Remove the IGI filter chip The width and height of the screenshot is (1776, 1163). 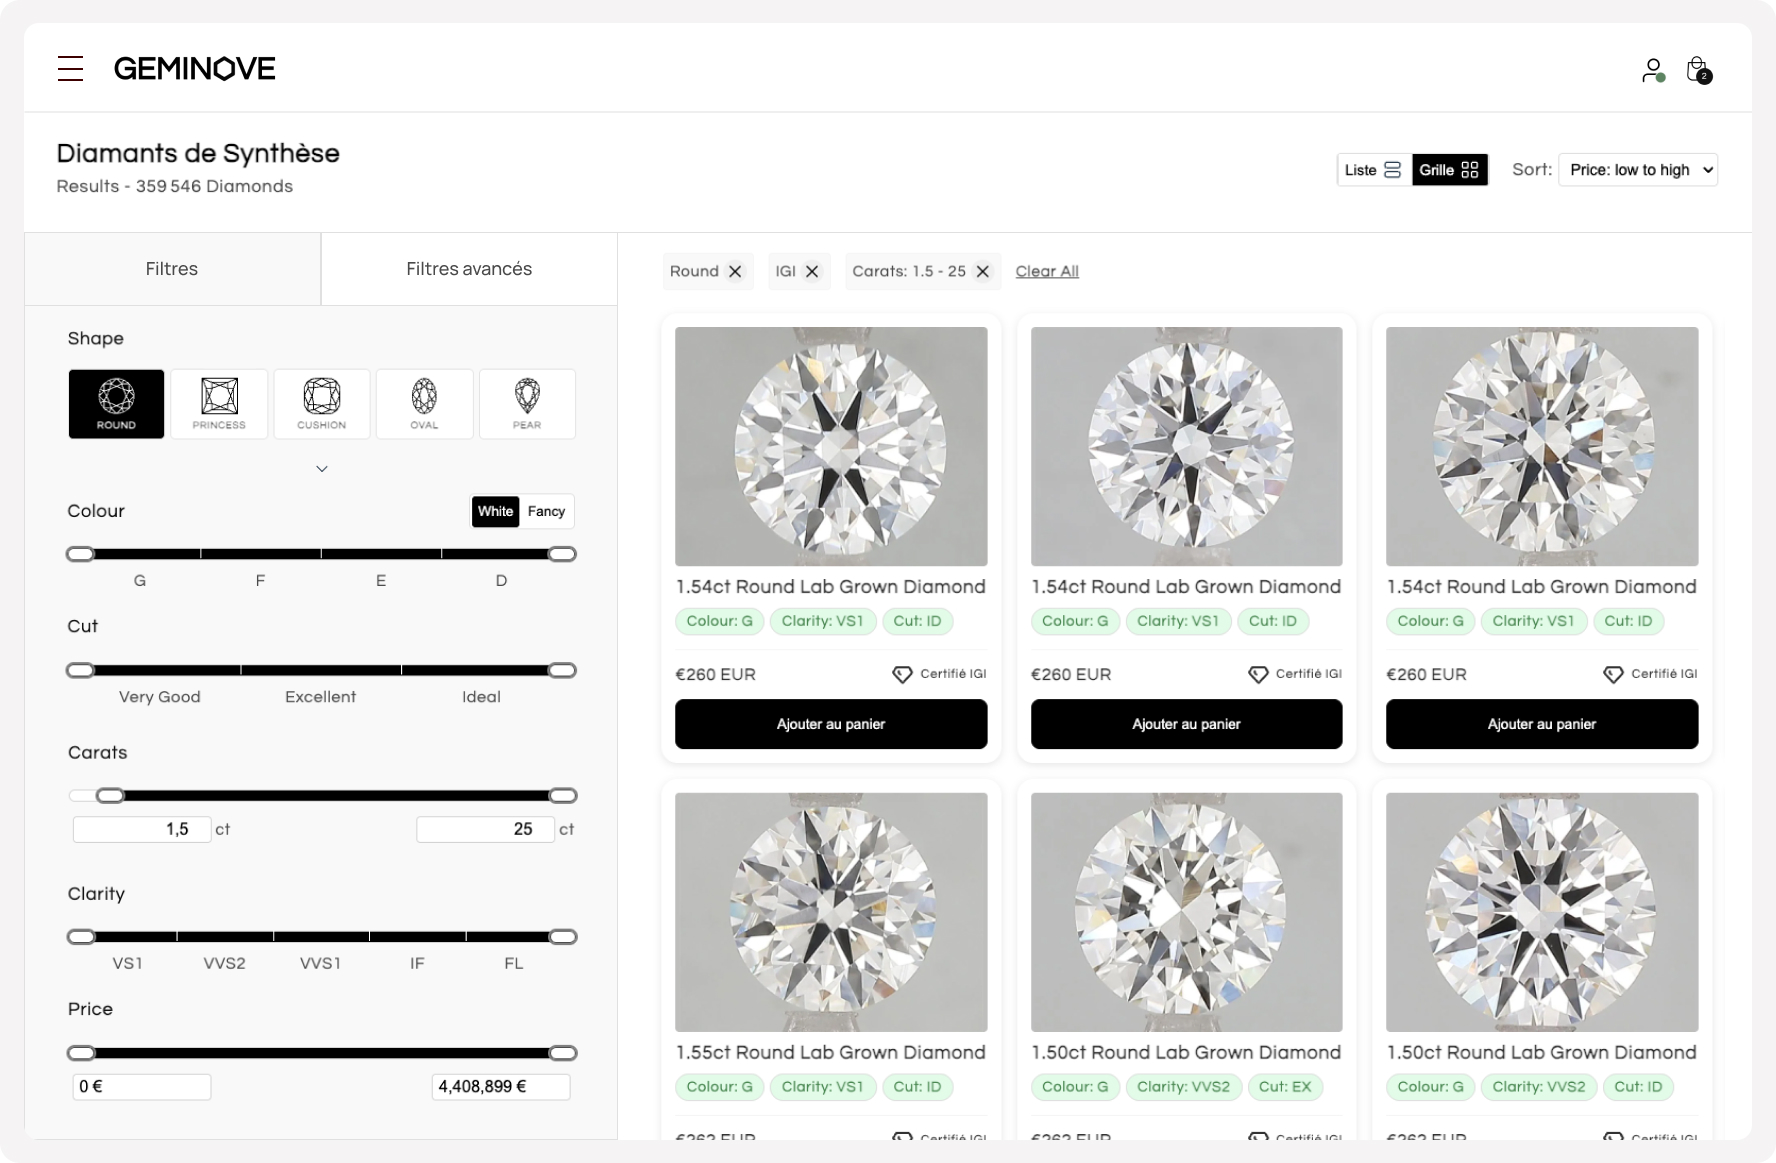pos(812,271)
